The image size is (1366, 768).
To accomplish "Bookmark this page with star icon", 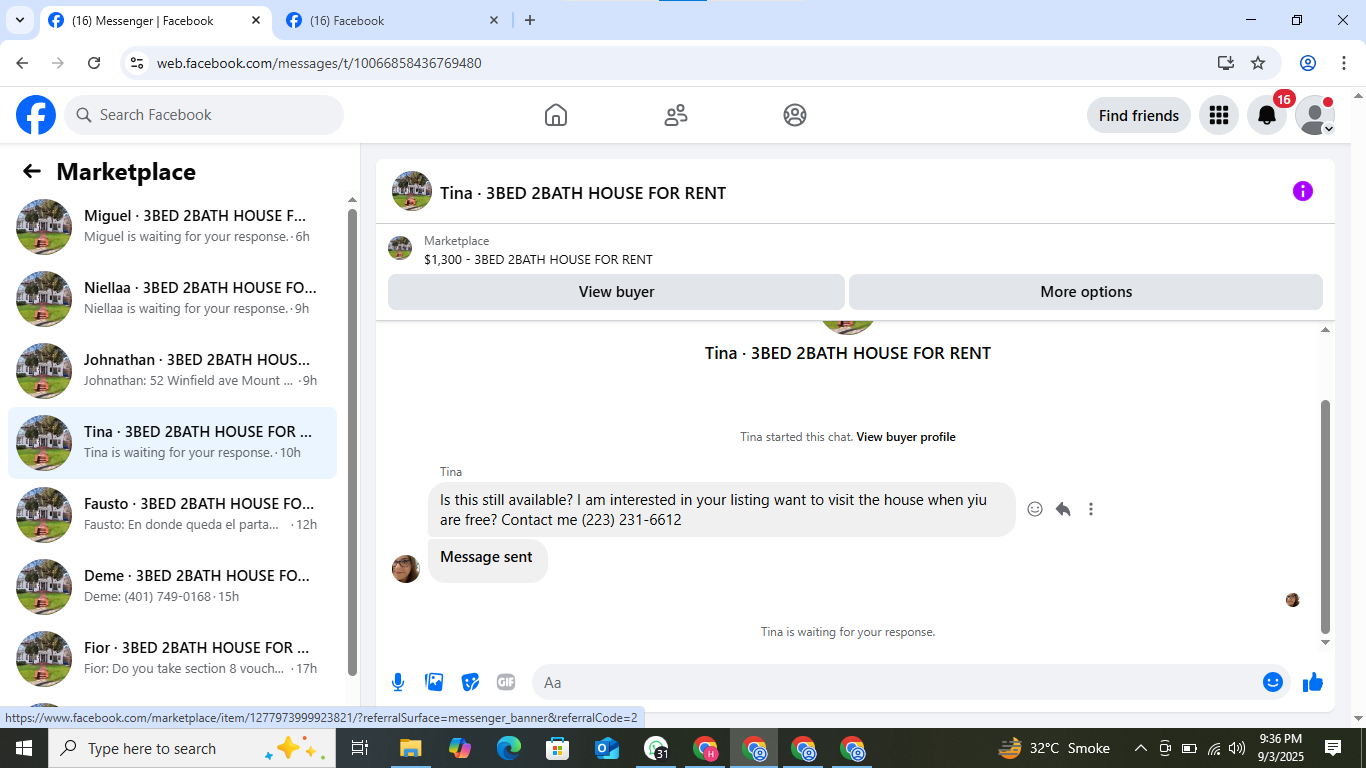I will [1258, 63].
